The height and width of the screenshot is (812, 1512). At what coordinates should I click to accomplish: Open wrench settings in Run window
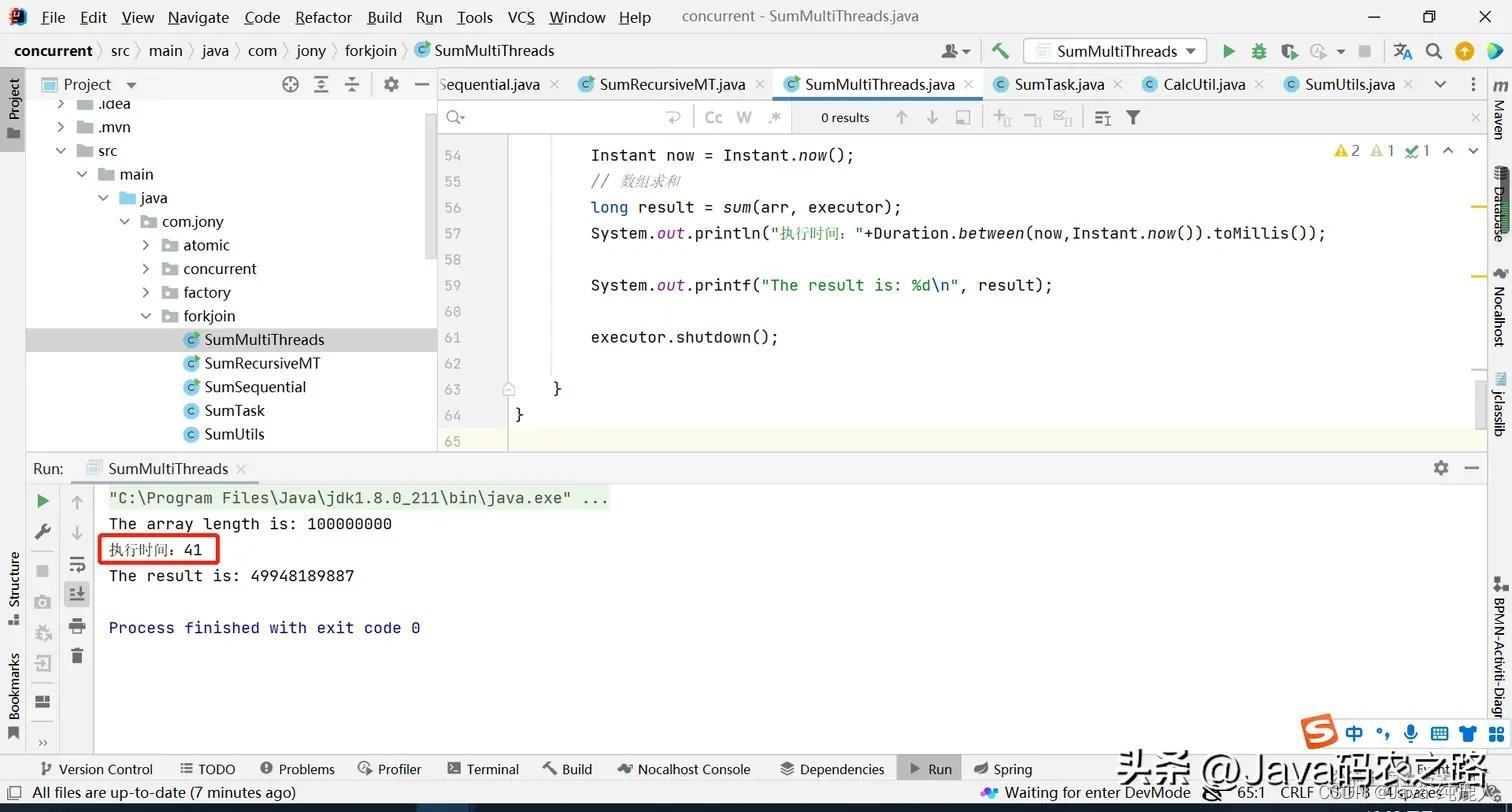click(43, 532)
